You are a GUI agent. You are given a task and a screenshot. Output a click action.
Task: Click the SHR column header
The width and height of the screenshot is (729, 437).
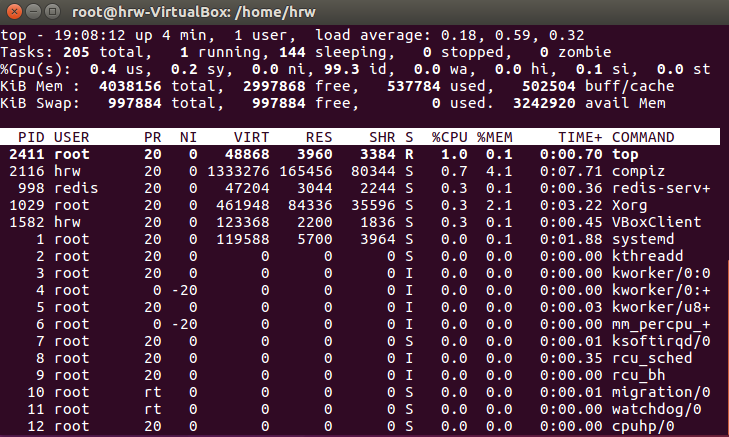click(x=382, y=137)
